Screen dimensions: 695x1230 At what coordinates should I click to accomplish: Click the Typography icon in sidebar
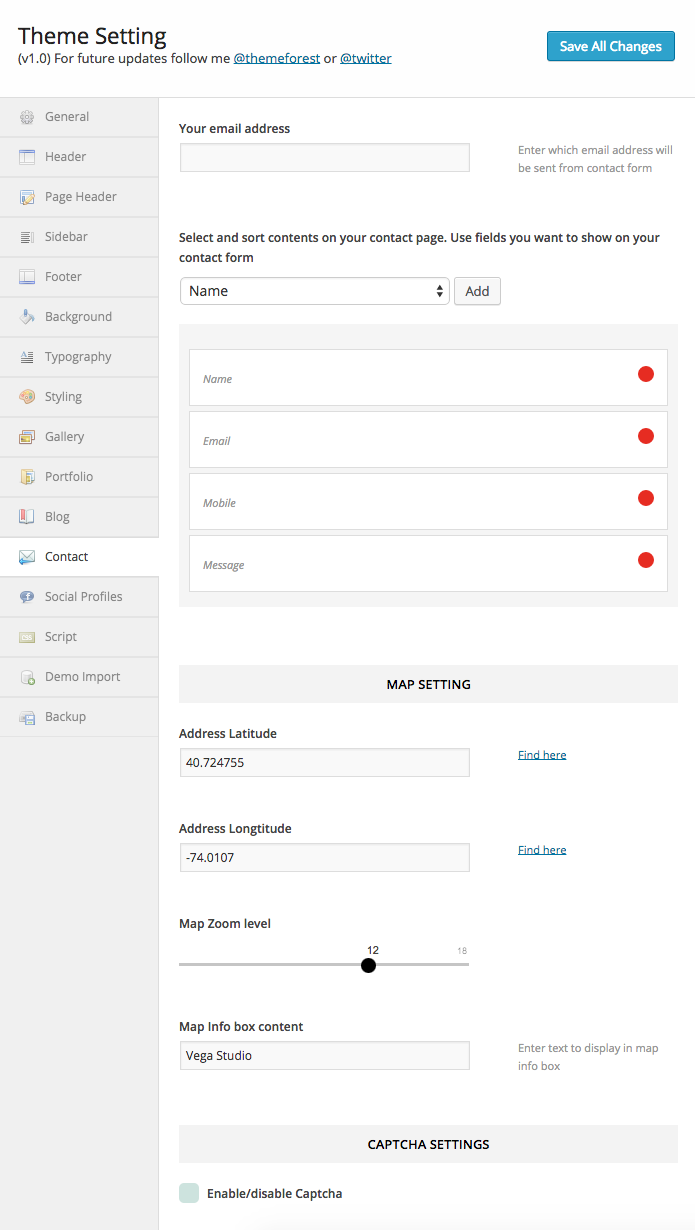(x=27, y=357)
